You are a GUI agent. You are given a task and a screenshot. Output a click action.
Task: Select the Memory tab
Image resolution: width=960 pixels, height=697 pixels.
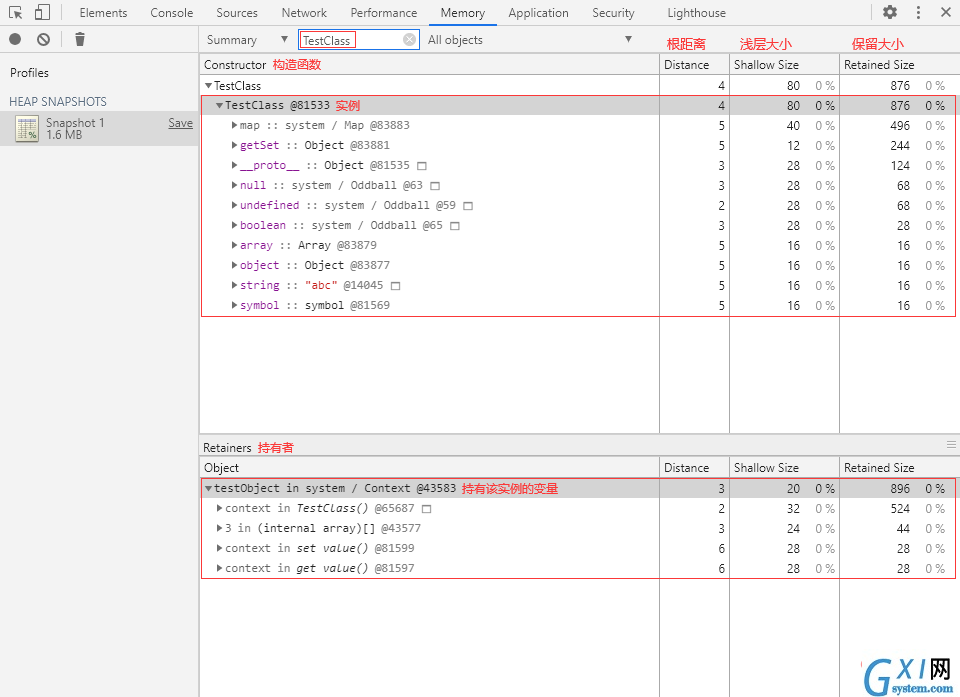pyautogui.click(x=462, y=13)
